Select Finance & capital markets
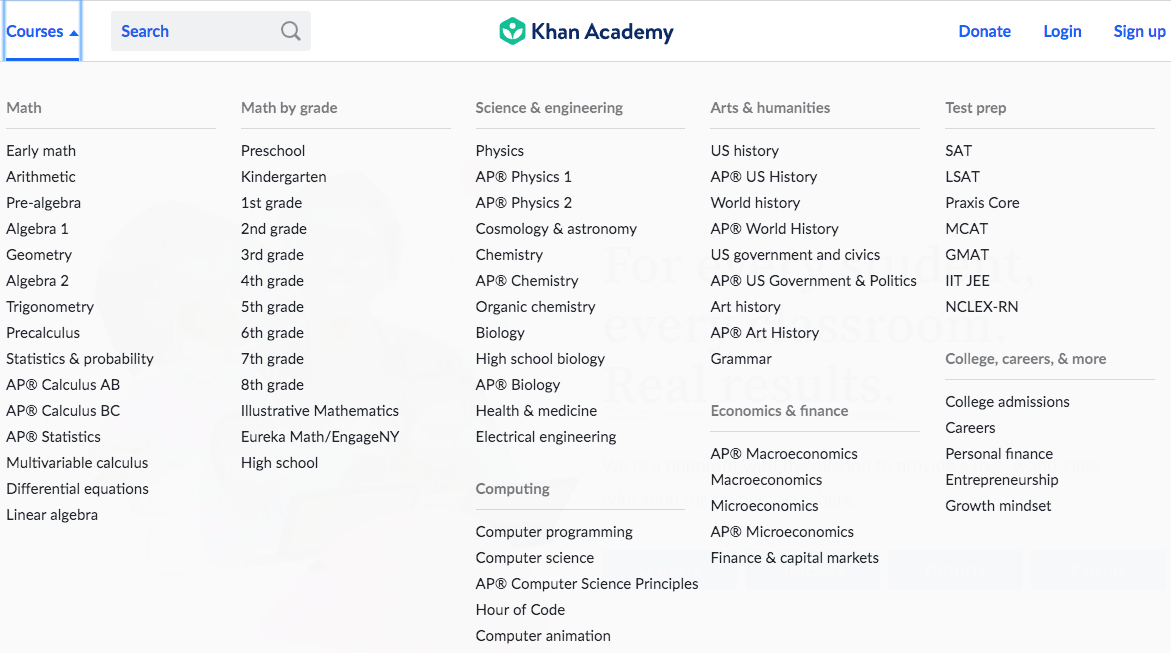Screen dimensions: 1171x653 coord(794,557)
